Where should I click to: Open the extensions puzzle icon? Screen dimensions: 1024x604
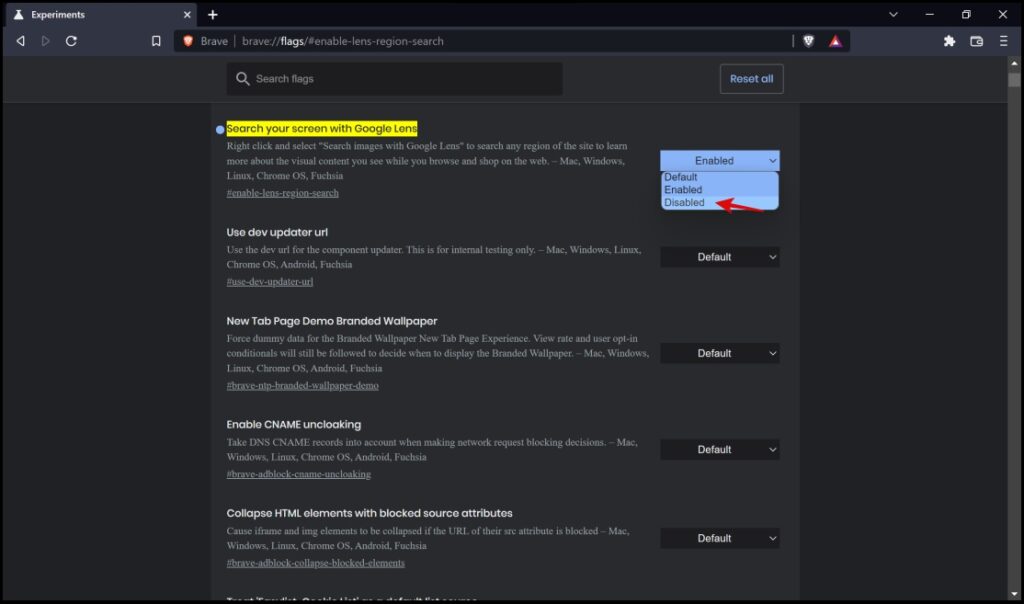point(950,41)
